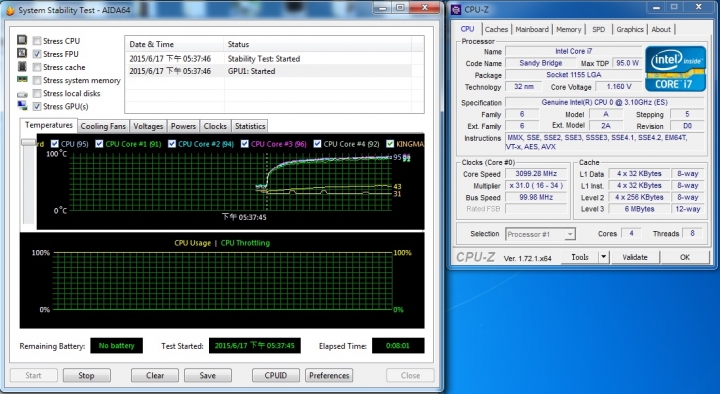Switch to the Voltages tab
Screen dimensions: 720x394
tap(148, 126)
